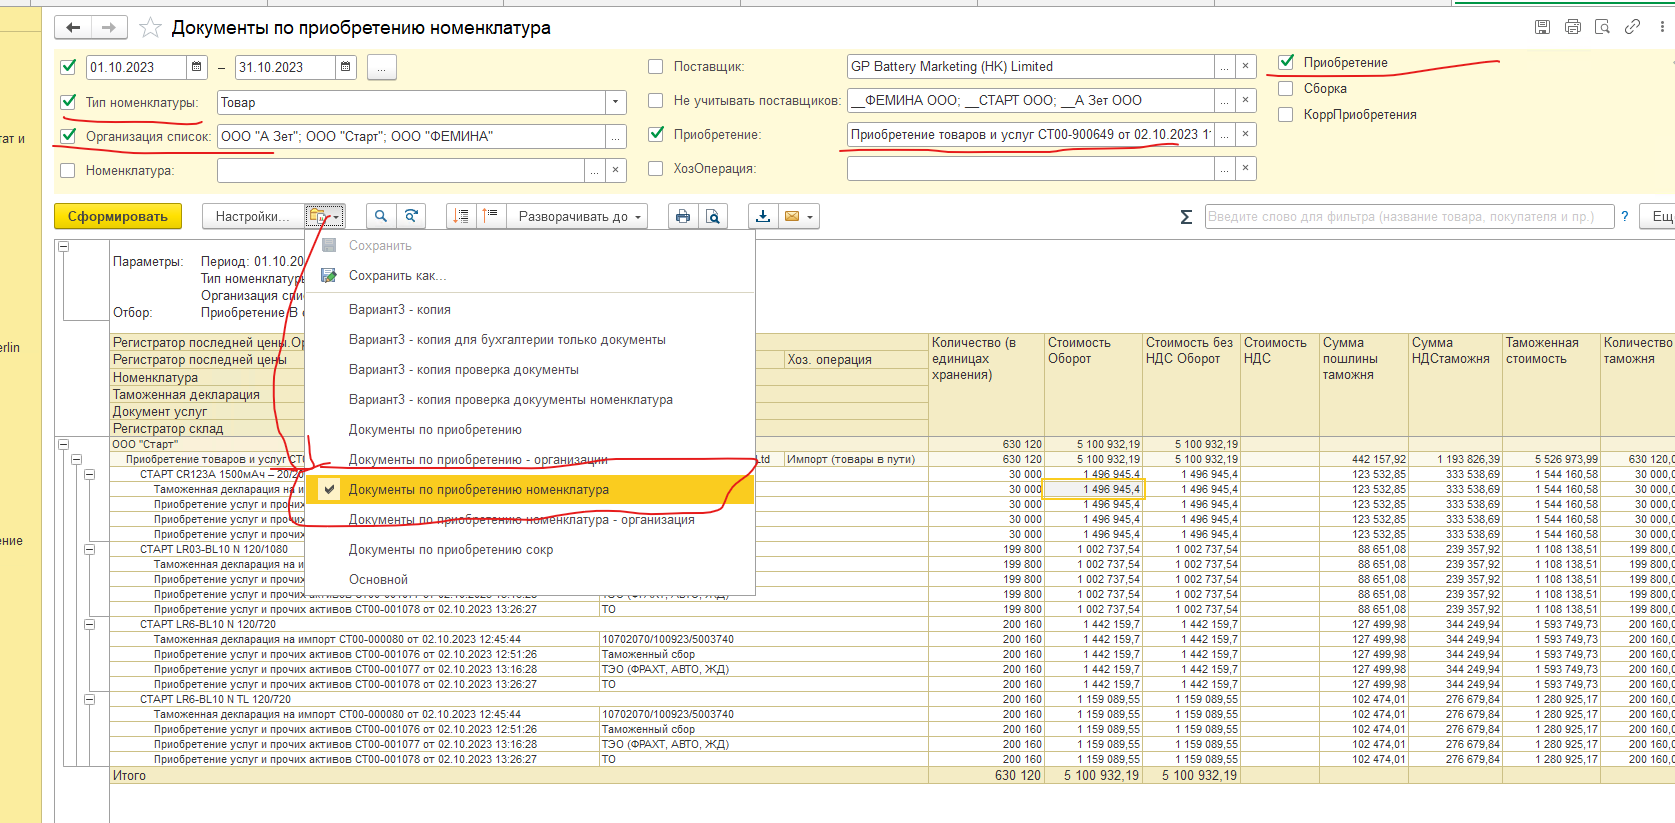Check the Номенклатура filter checkbox
This screenshot has height=823, width=1675.
[x=68, y=170]
